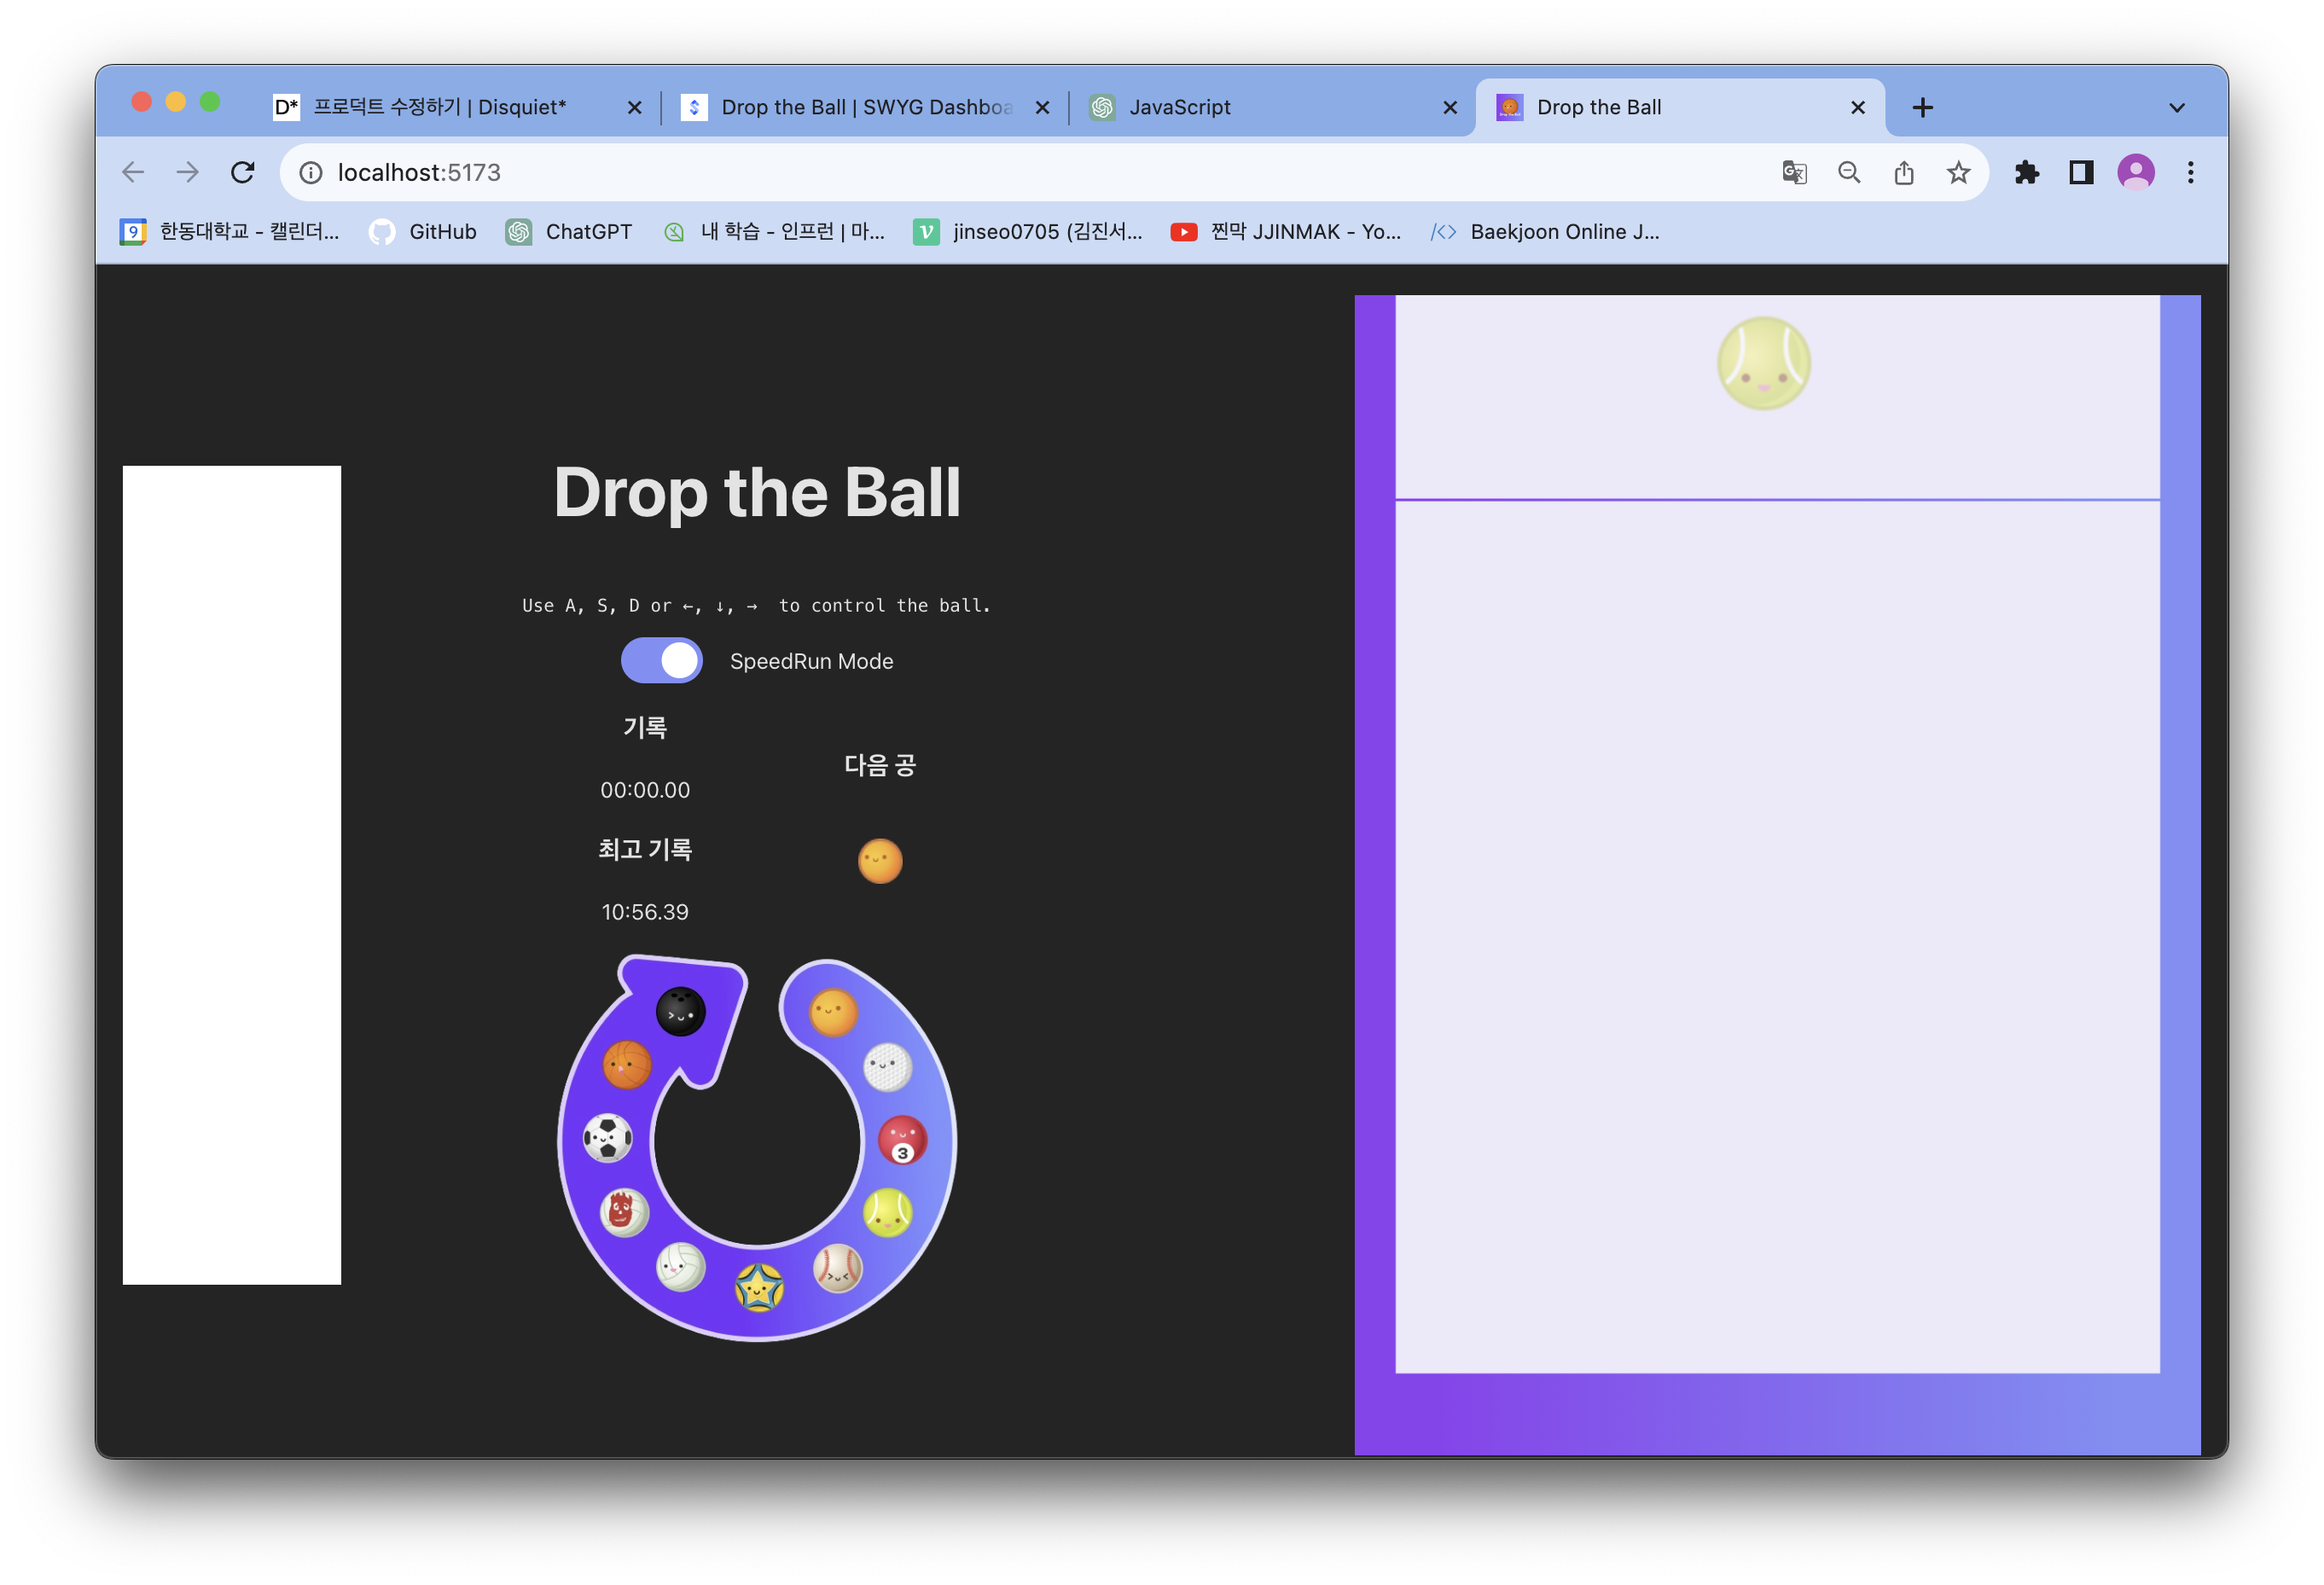Click the orange ball at ring start
The width and height of the screenshot is (2324, 1585).
[x=833, y=1012]
